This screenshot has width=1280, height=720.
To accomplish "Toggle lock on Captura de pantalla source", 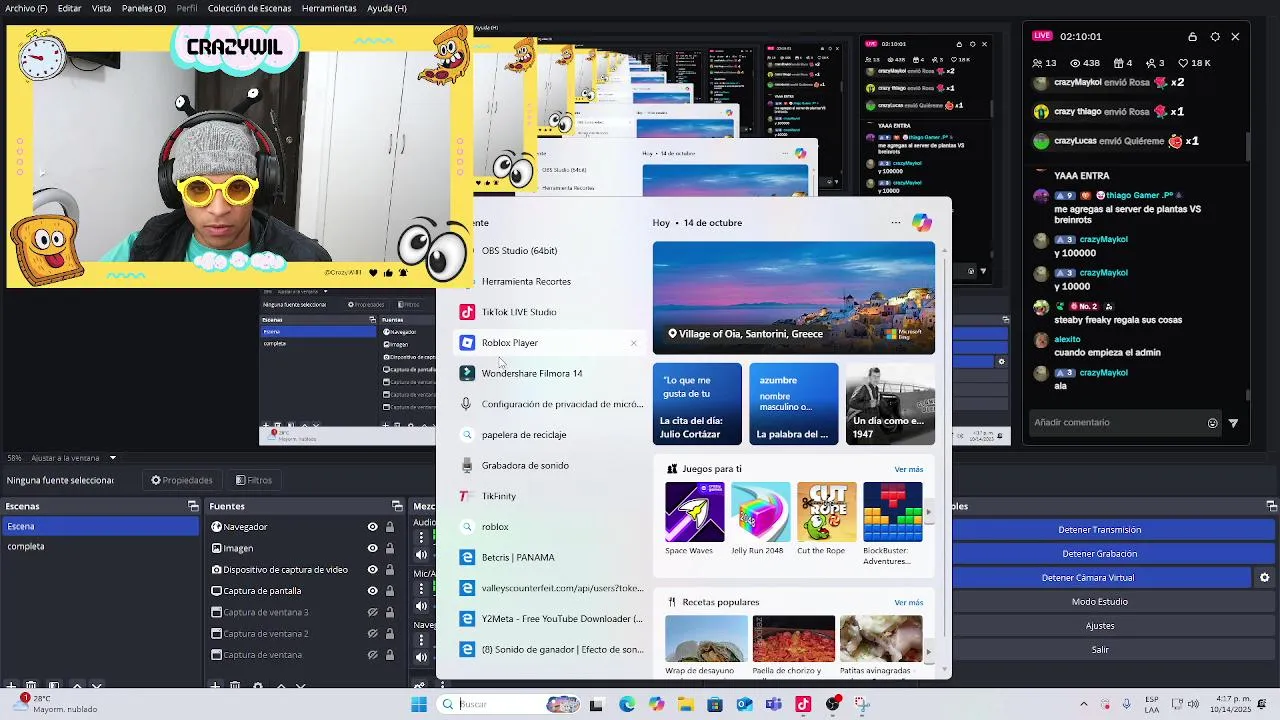I will pos(390,591).
